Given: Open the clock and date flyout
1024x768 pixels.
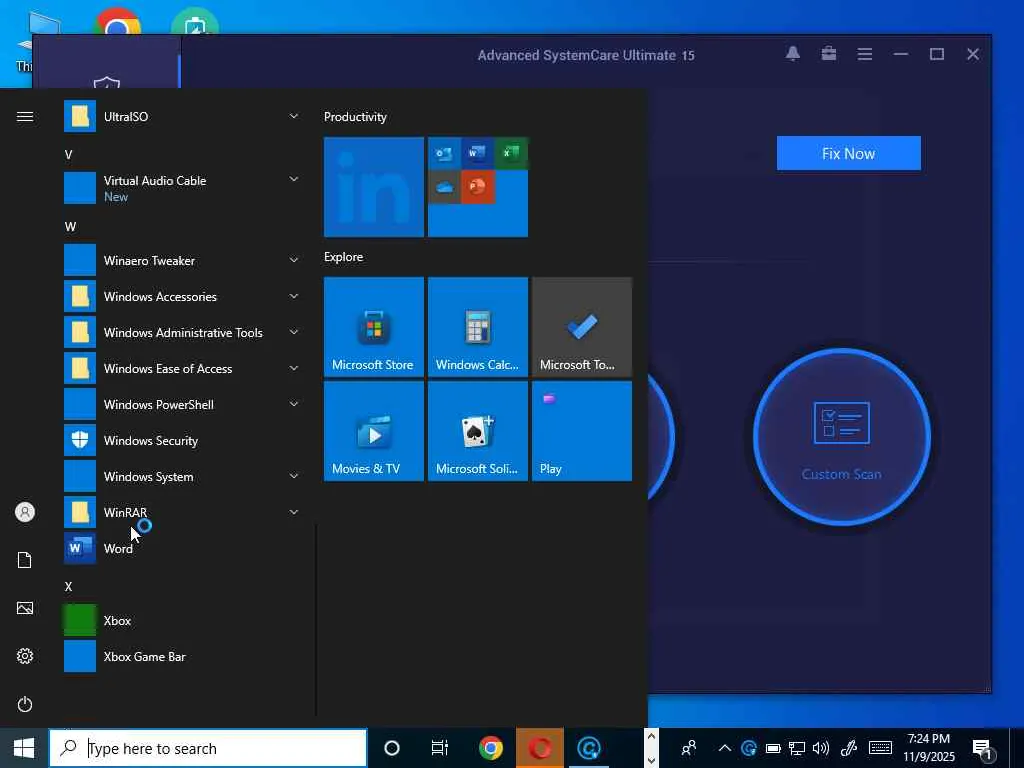Looking at the screenshot, I should click(929, 748).
